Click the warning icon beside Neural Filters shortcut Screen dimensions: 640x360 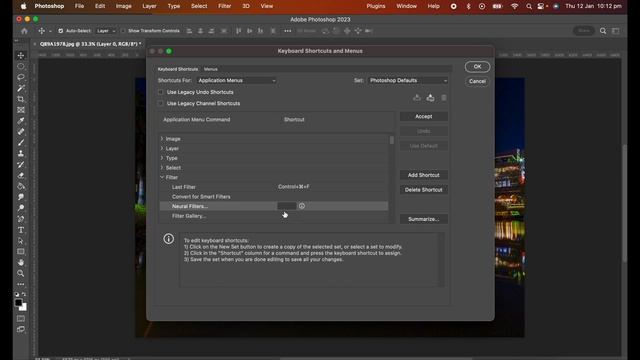coord(302,206)
